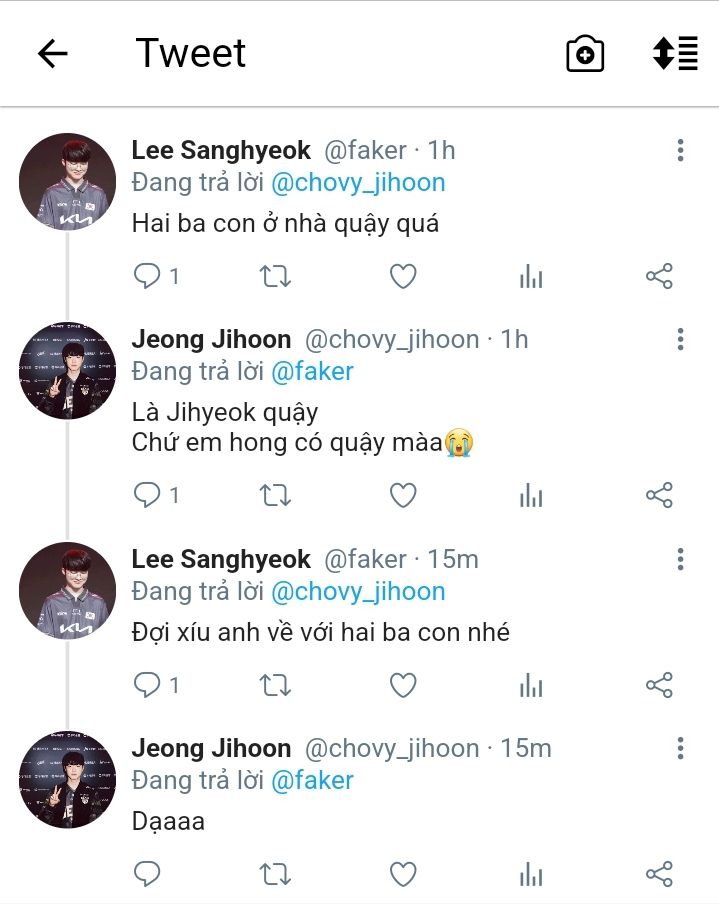Share the 'Hai ba con ở nhà quậy quá' tweet
Screen dimensions: 719x904
click(659, 276)
